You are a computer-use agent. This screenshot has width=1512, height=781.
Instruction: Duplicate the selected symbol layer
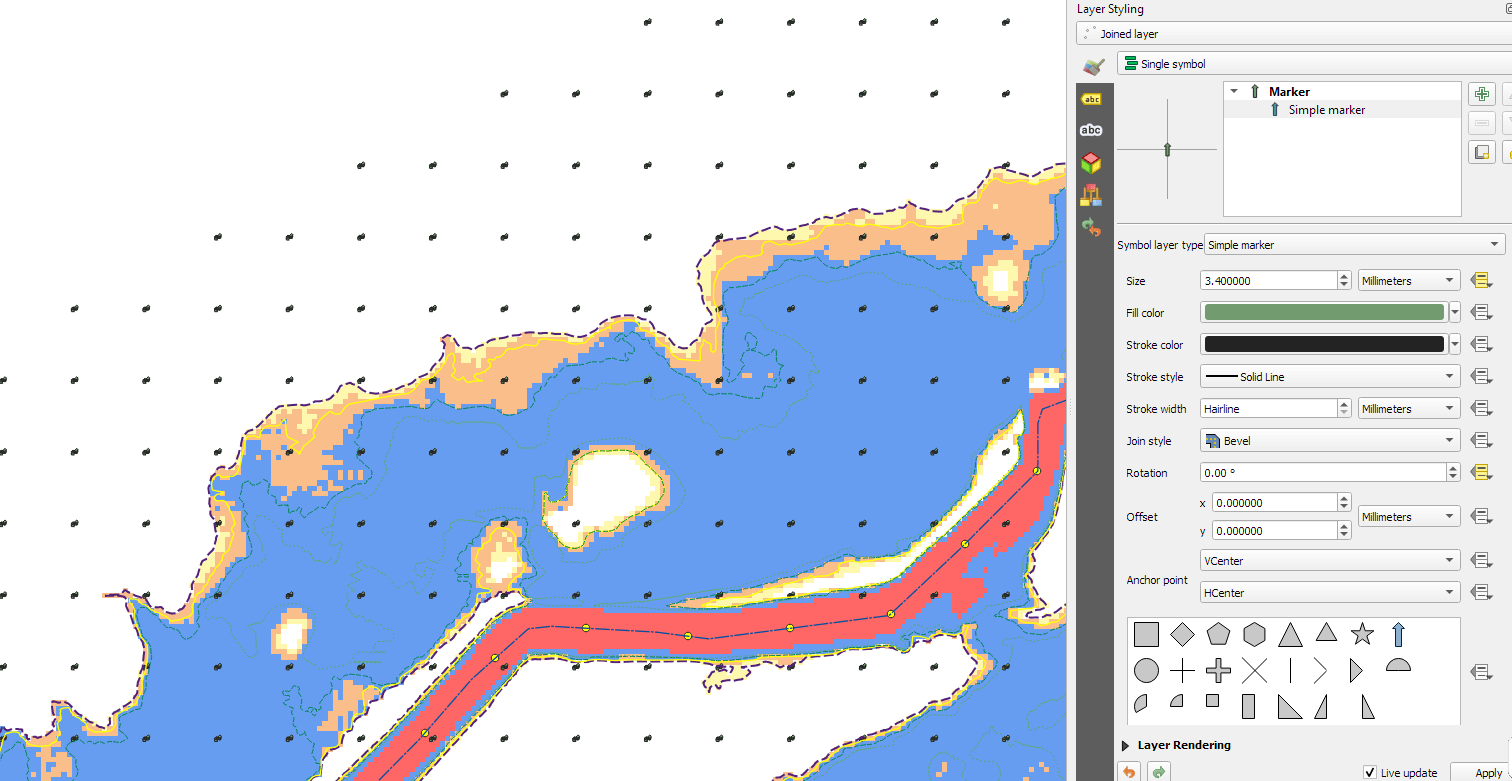point(1481,152)
